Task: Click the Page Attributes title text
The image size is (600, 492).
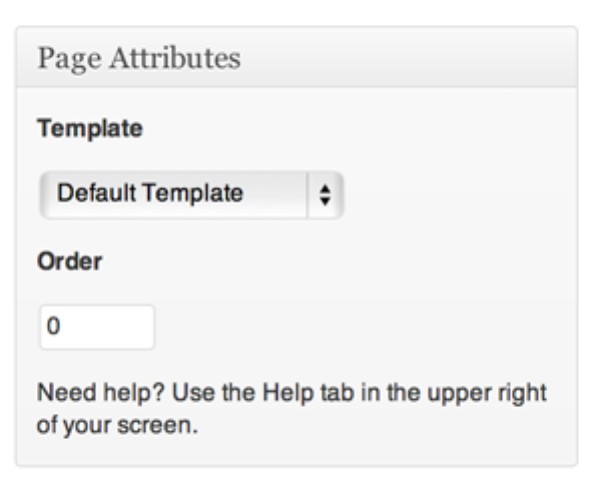Action: pyautogui.click(x=139, y=58)
